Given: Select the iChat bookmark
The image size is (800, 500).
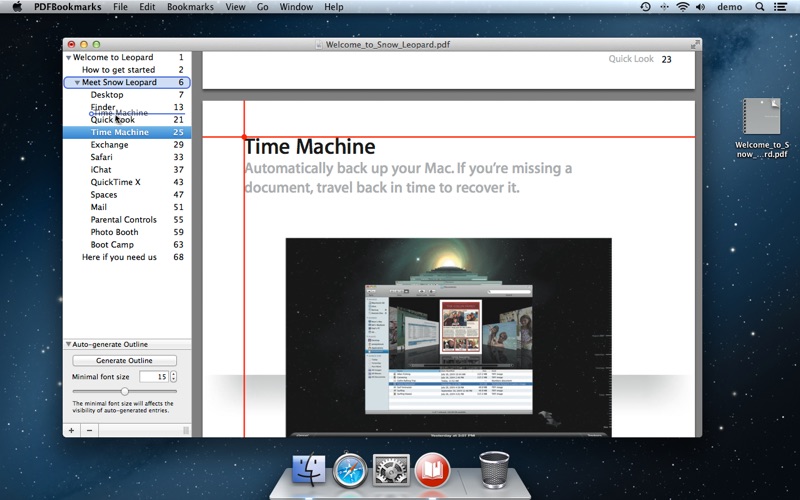Looking at the screenshot, I should [127, 170].
